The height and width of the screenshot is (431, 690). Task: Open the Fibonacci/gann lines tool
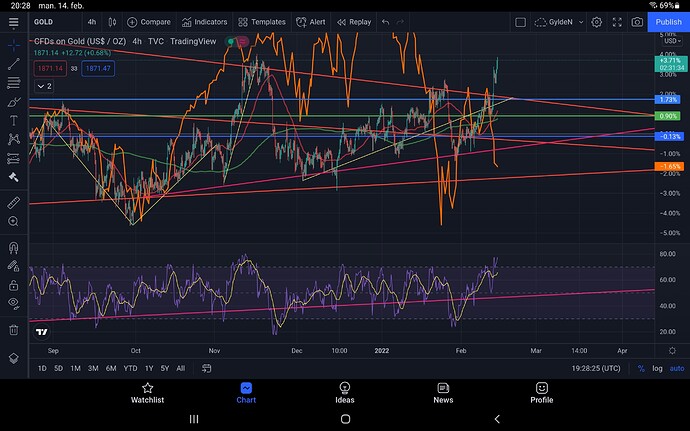click(14, 83)
